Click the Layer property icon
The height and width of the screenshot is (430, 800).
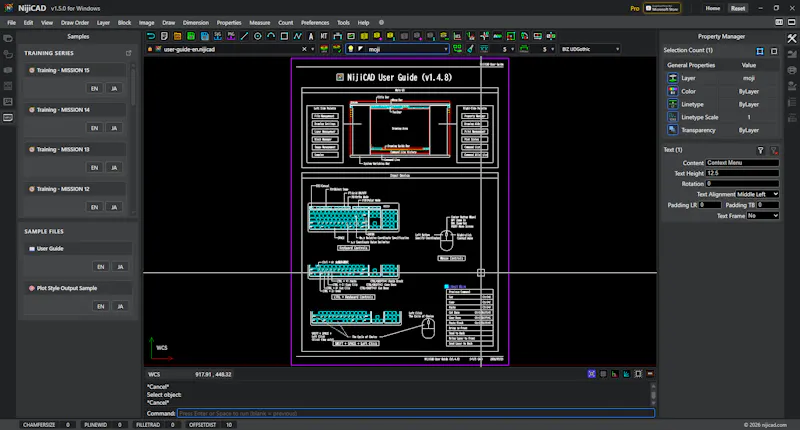(672, 78)
